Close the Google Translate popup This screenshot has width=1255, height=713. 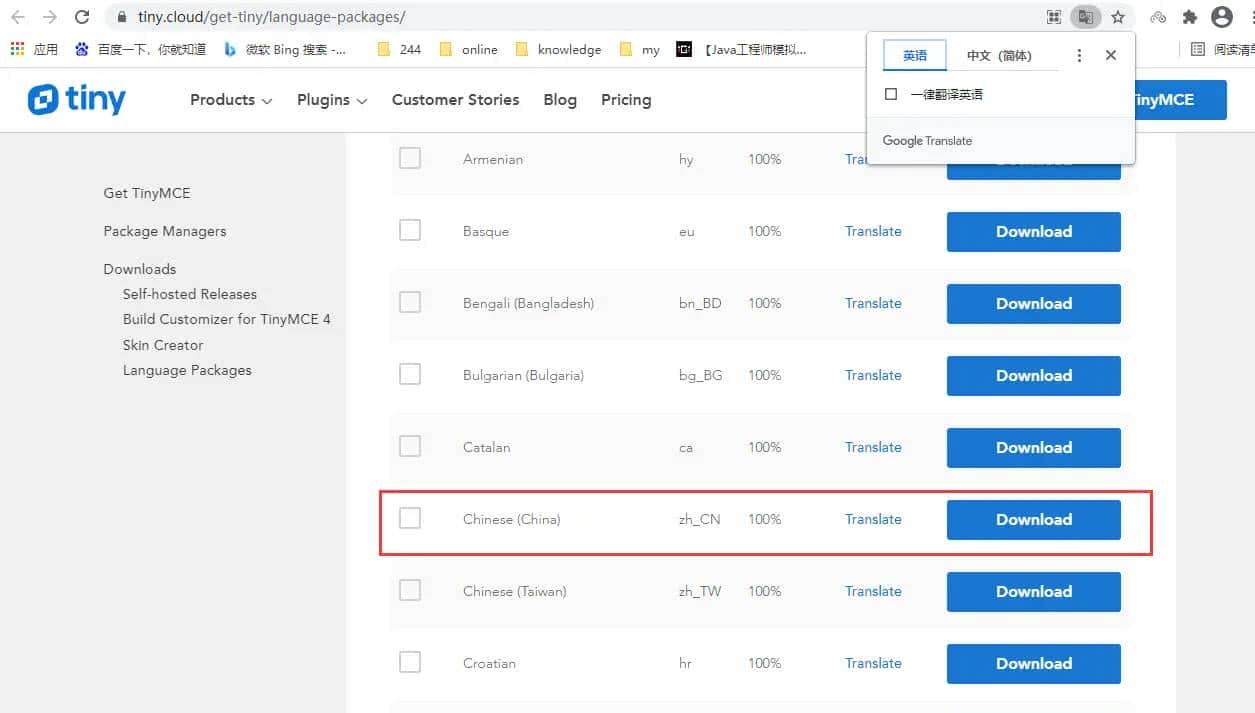pyautogui.click(x=1110, y=55)
